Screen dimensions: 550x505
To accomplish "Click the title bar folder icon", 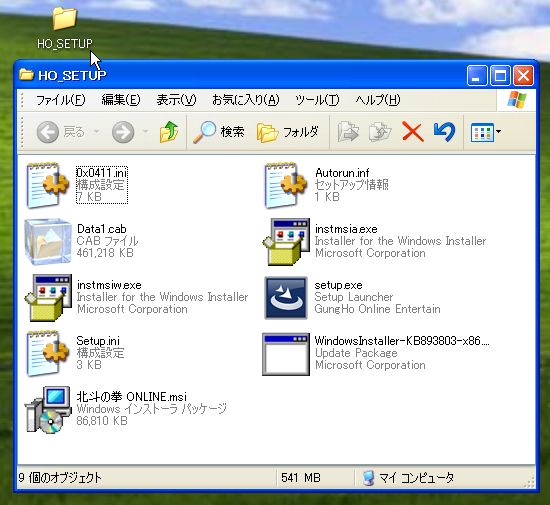I will [x=26, y=75].
